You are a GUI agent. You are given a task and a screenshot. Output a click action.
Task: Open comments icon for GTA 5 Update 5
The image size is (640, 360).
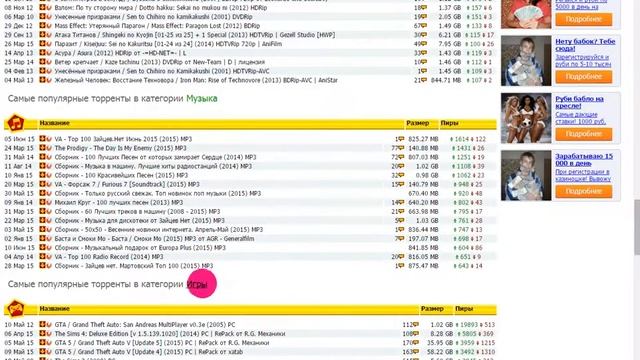(416, 343)
